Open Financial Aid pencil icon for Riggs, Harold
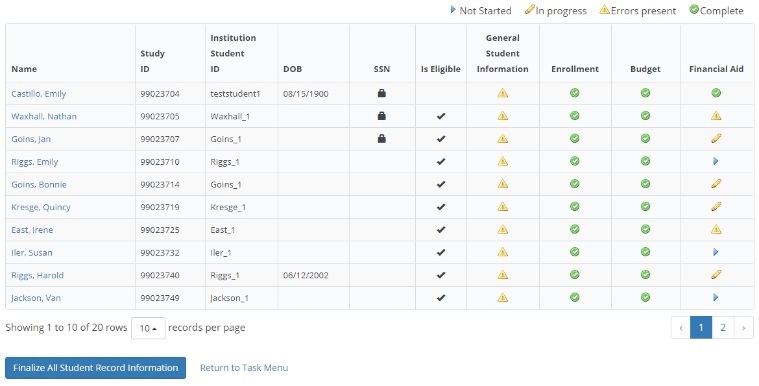Viewport: 759px width, 386px height. pos(716,275)
